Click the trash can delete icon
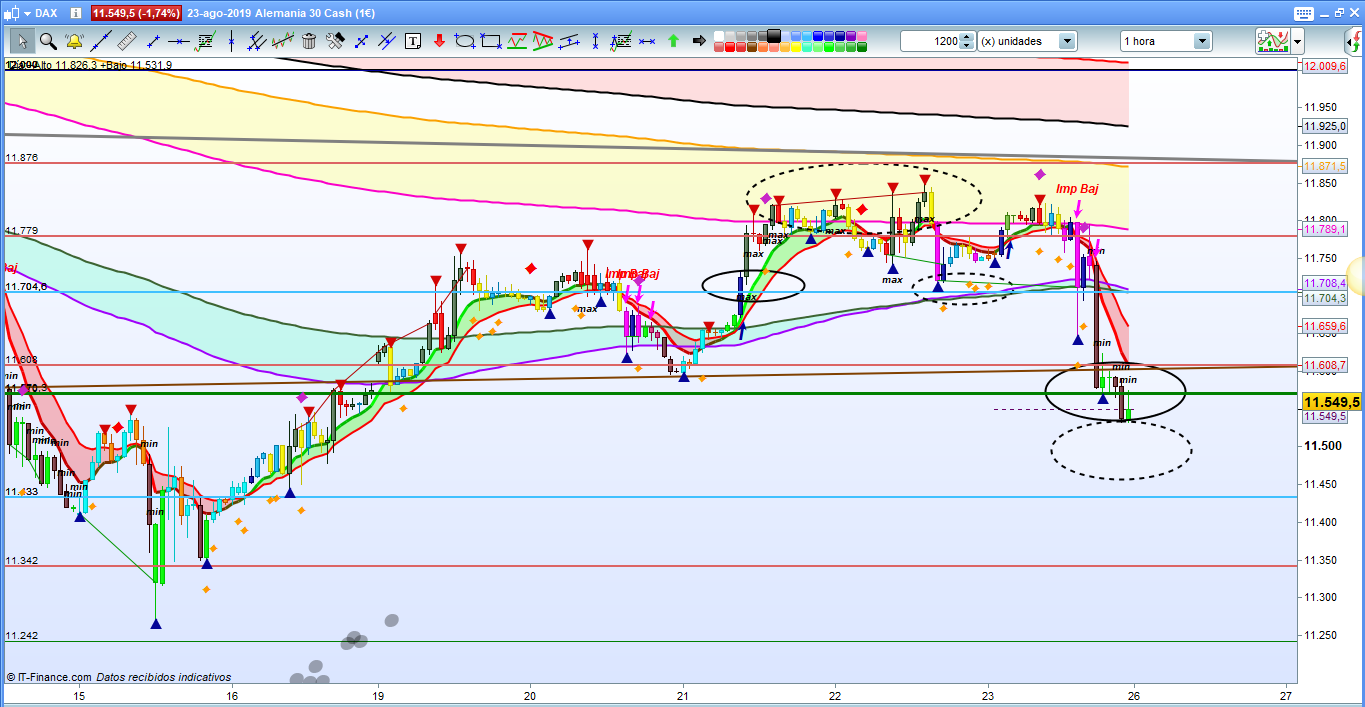 pyautogui.click(x=309, y=41)
